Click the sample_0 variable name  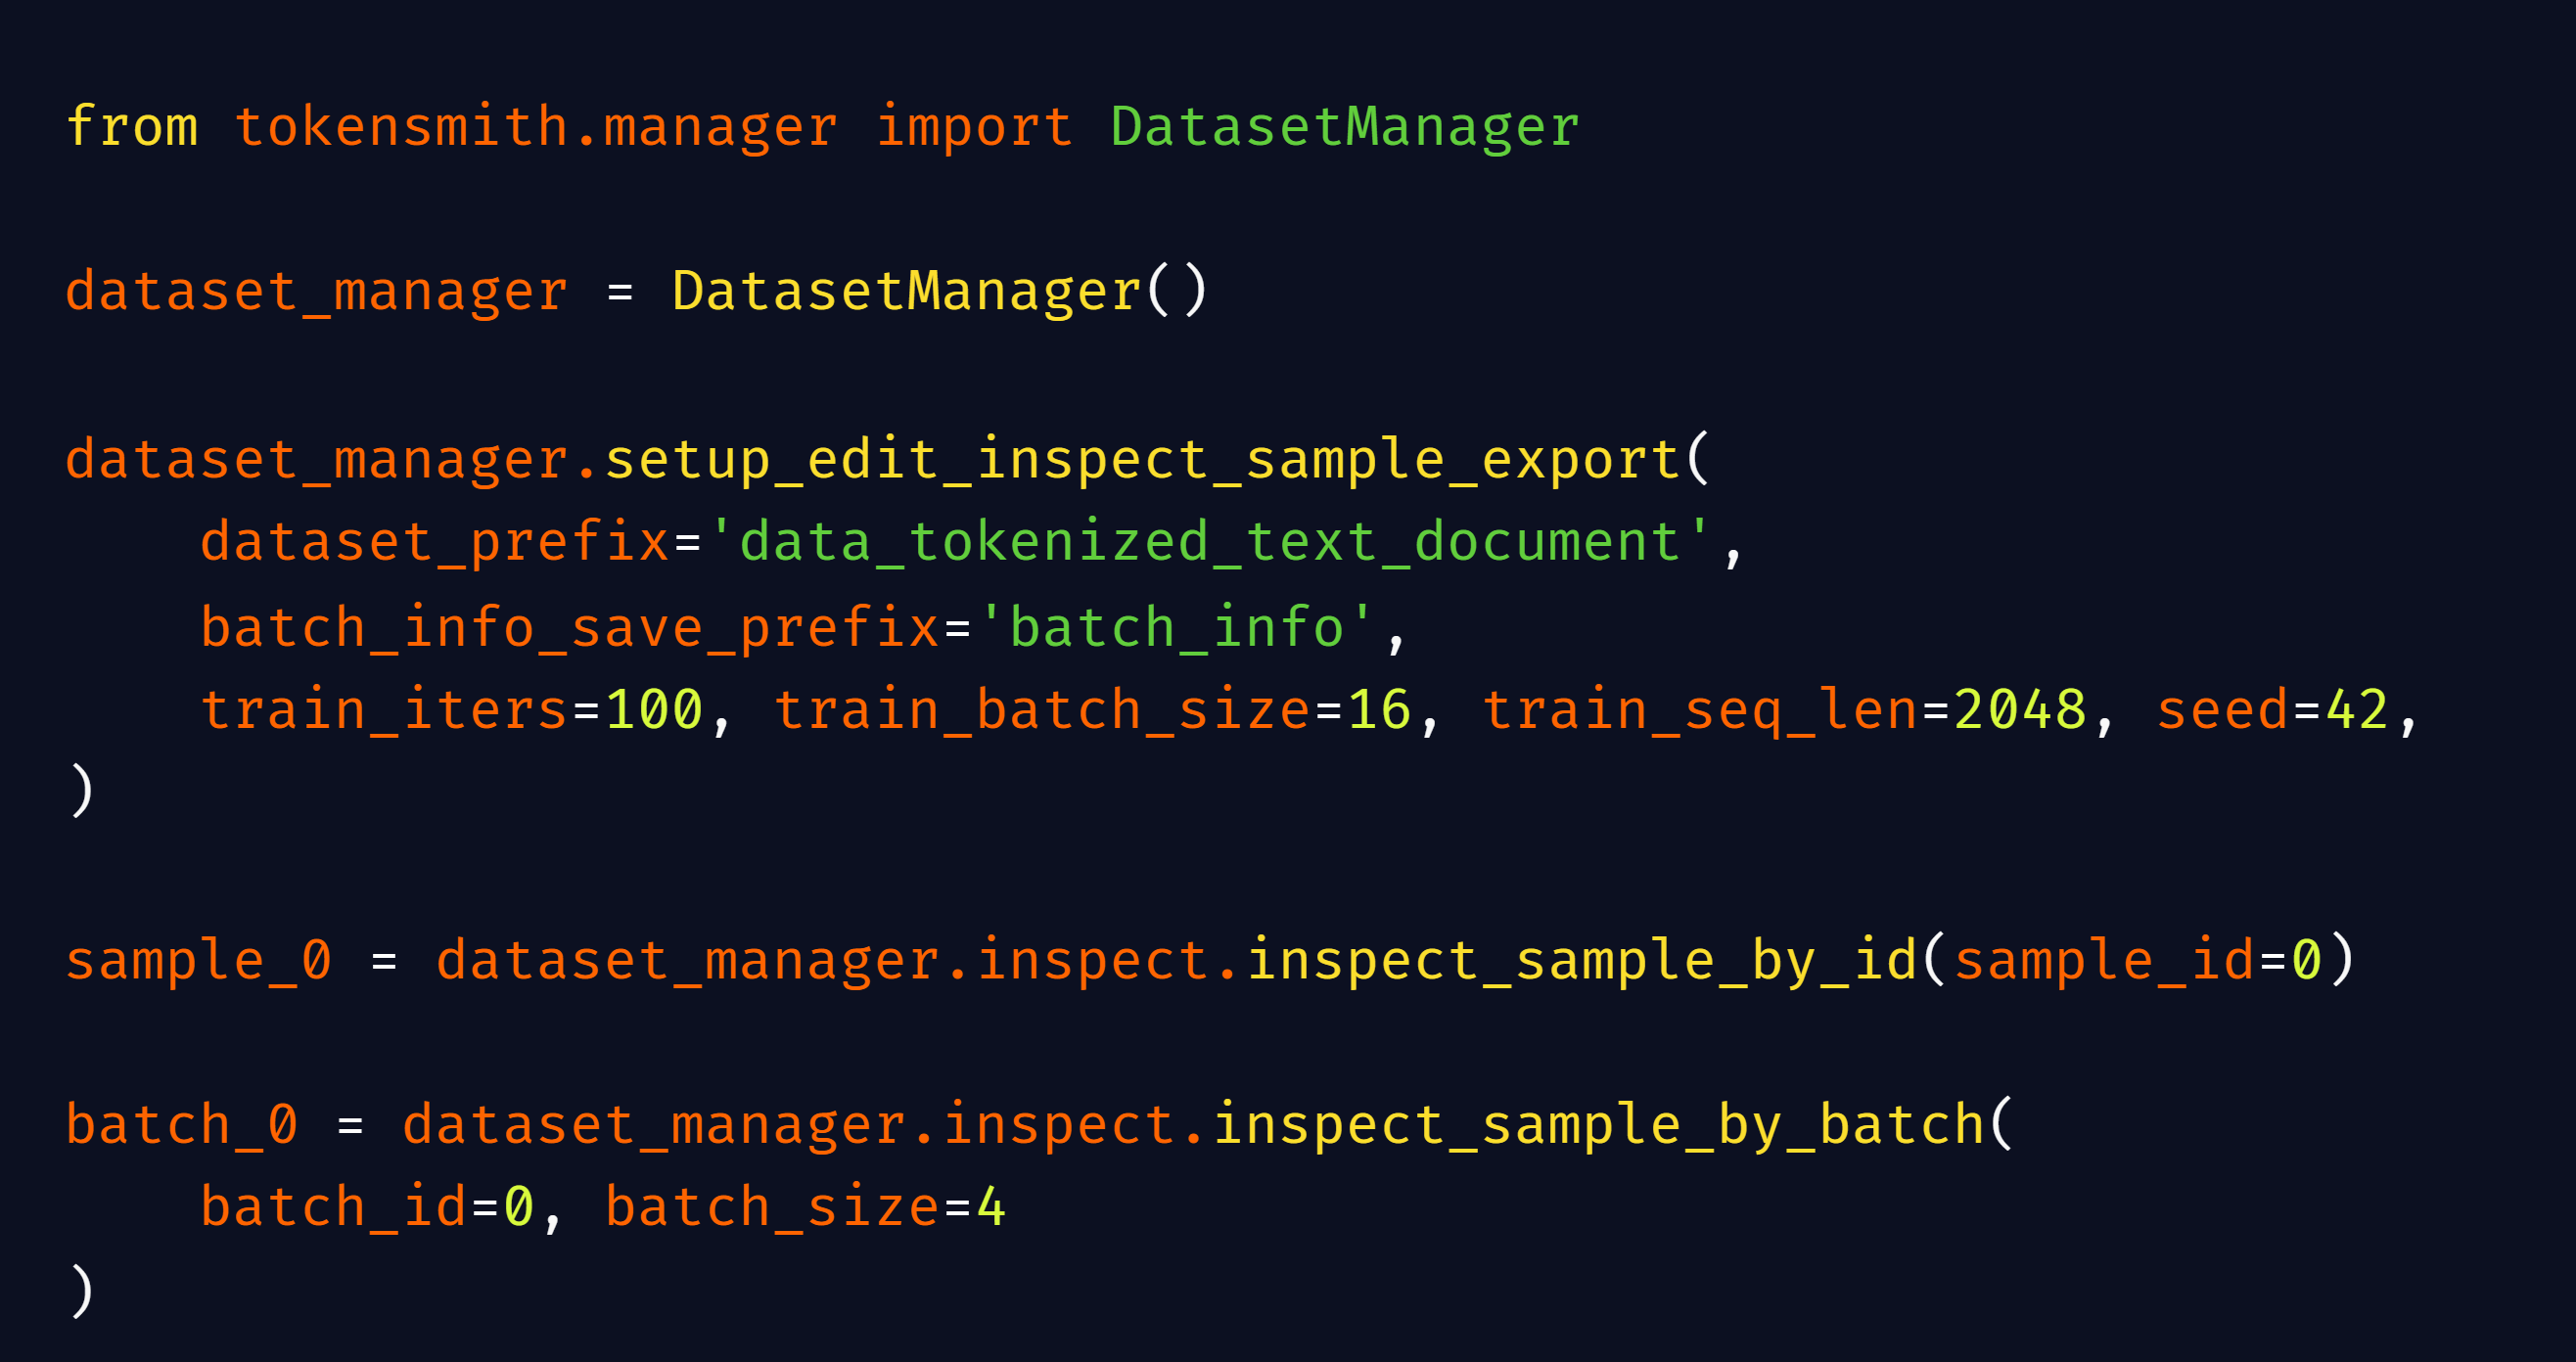199,961
